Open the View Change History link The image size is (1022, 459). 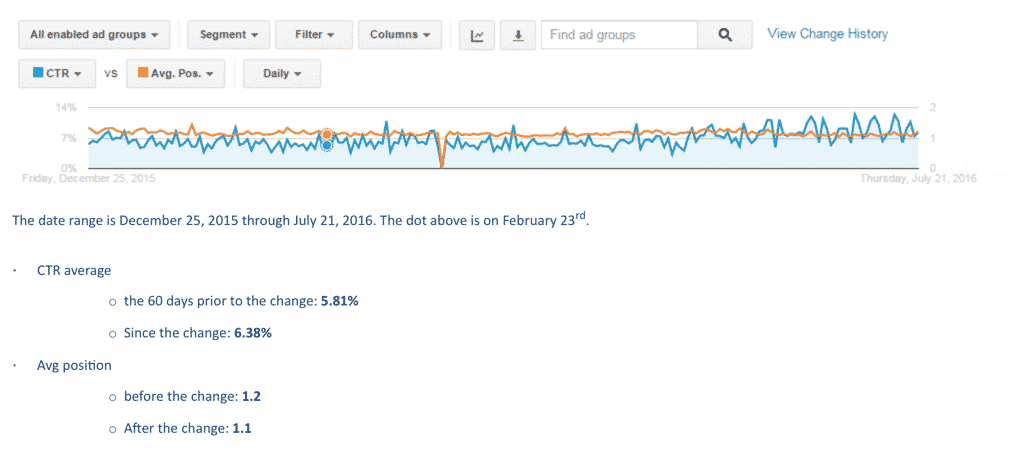827,34
